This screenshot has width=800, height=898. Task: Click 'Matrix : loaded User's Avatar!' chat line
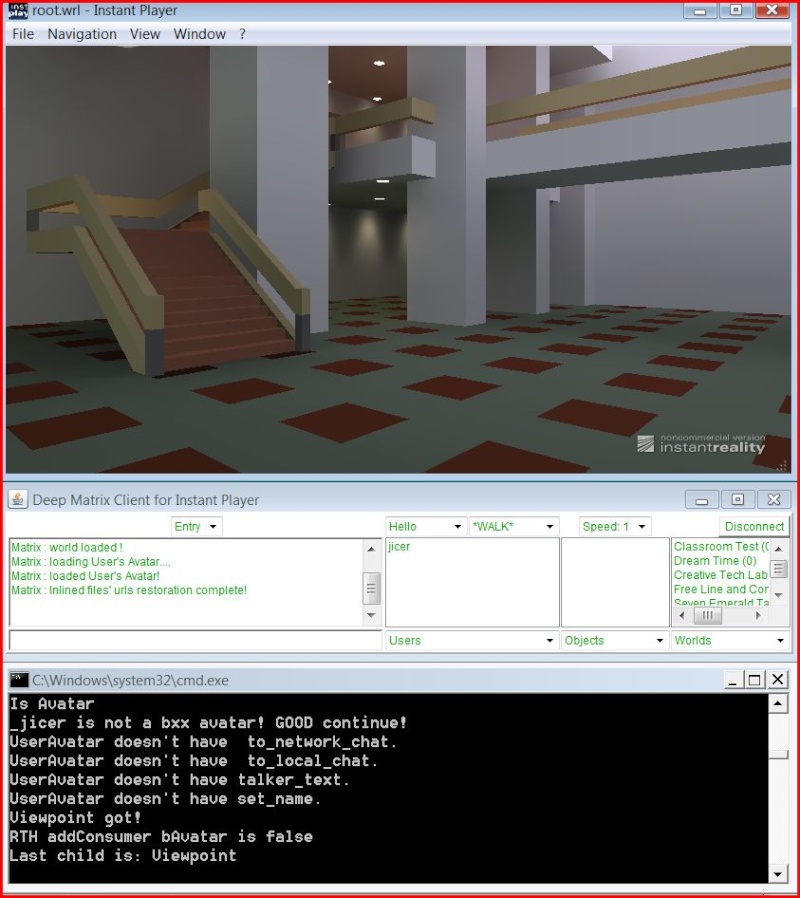[x=85, y=576]
